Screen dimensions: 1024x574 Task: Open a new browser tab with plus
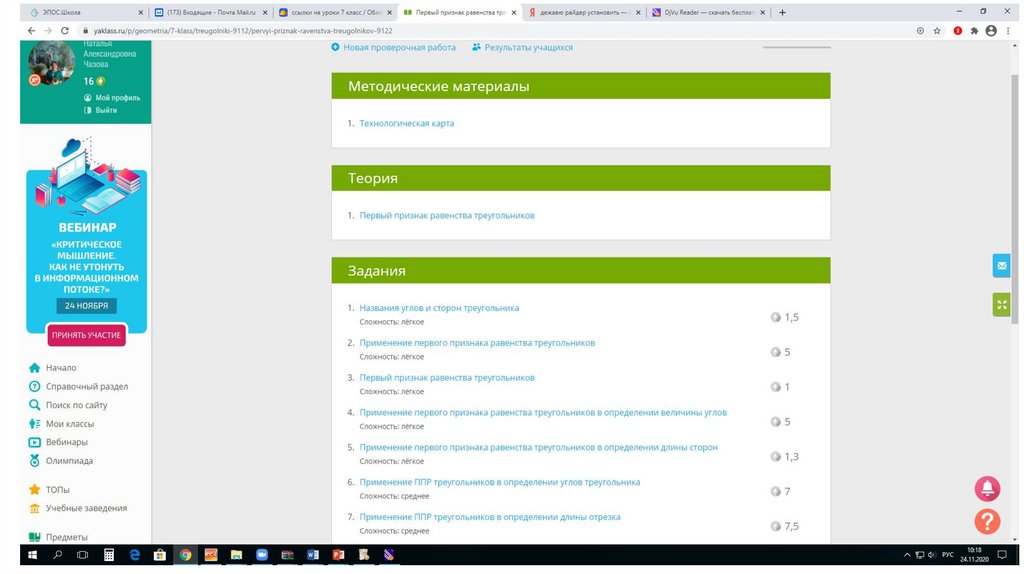(x=782, y=12)
